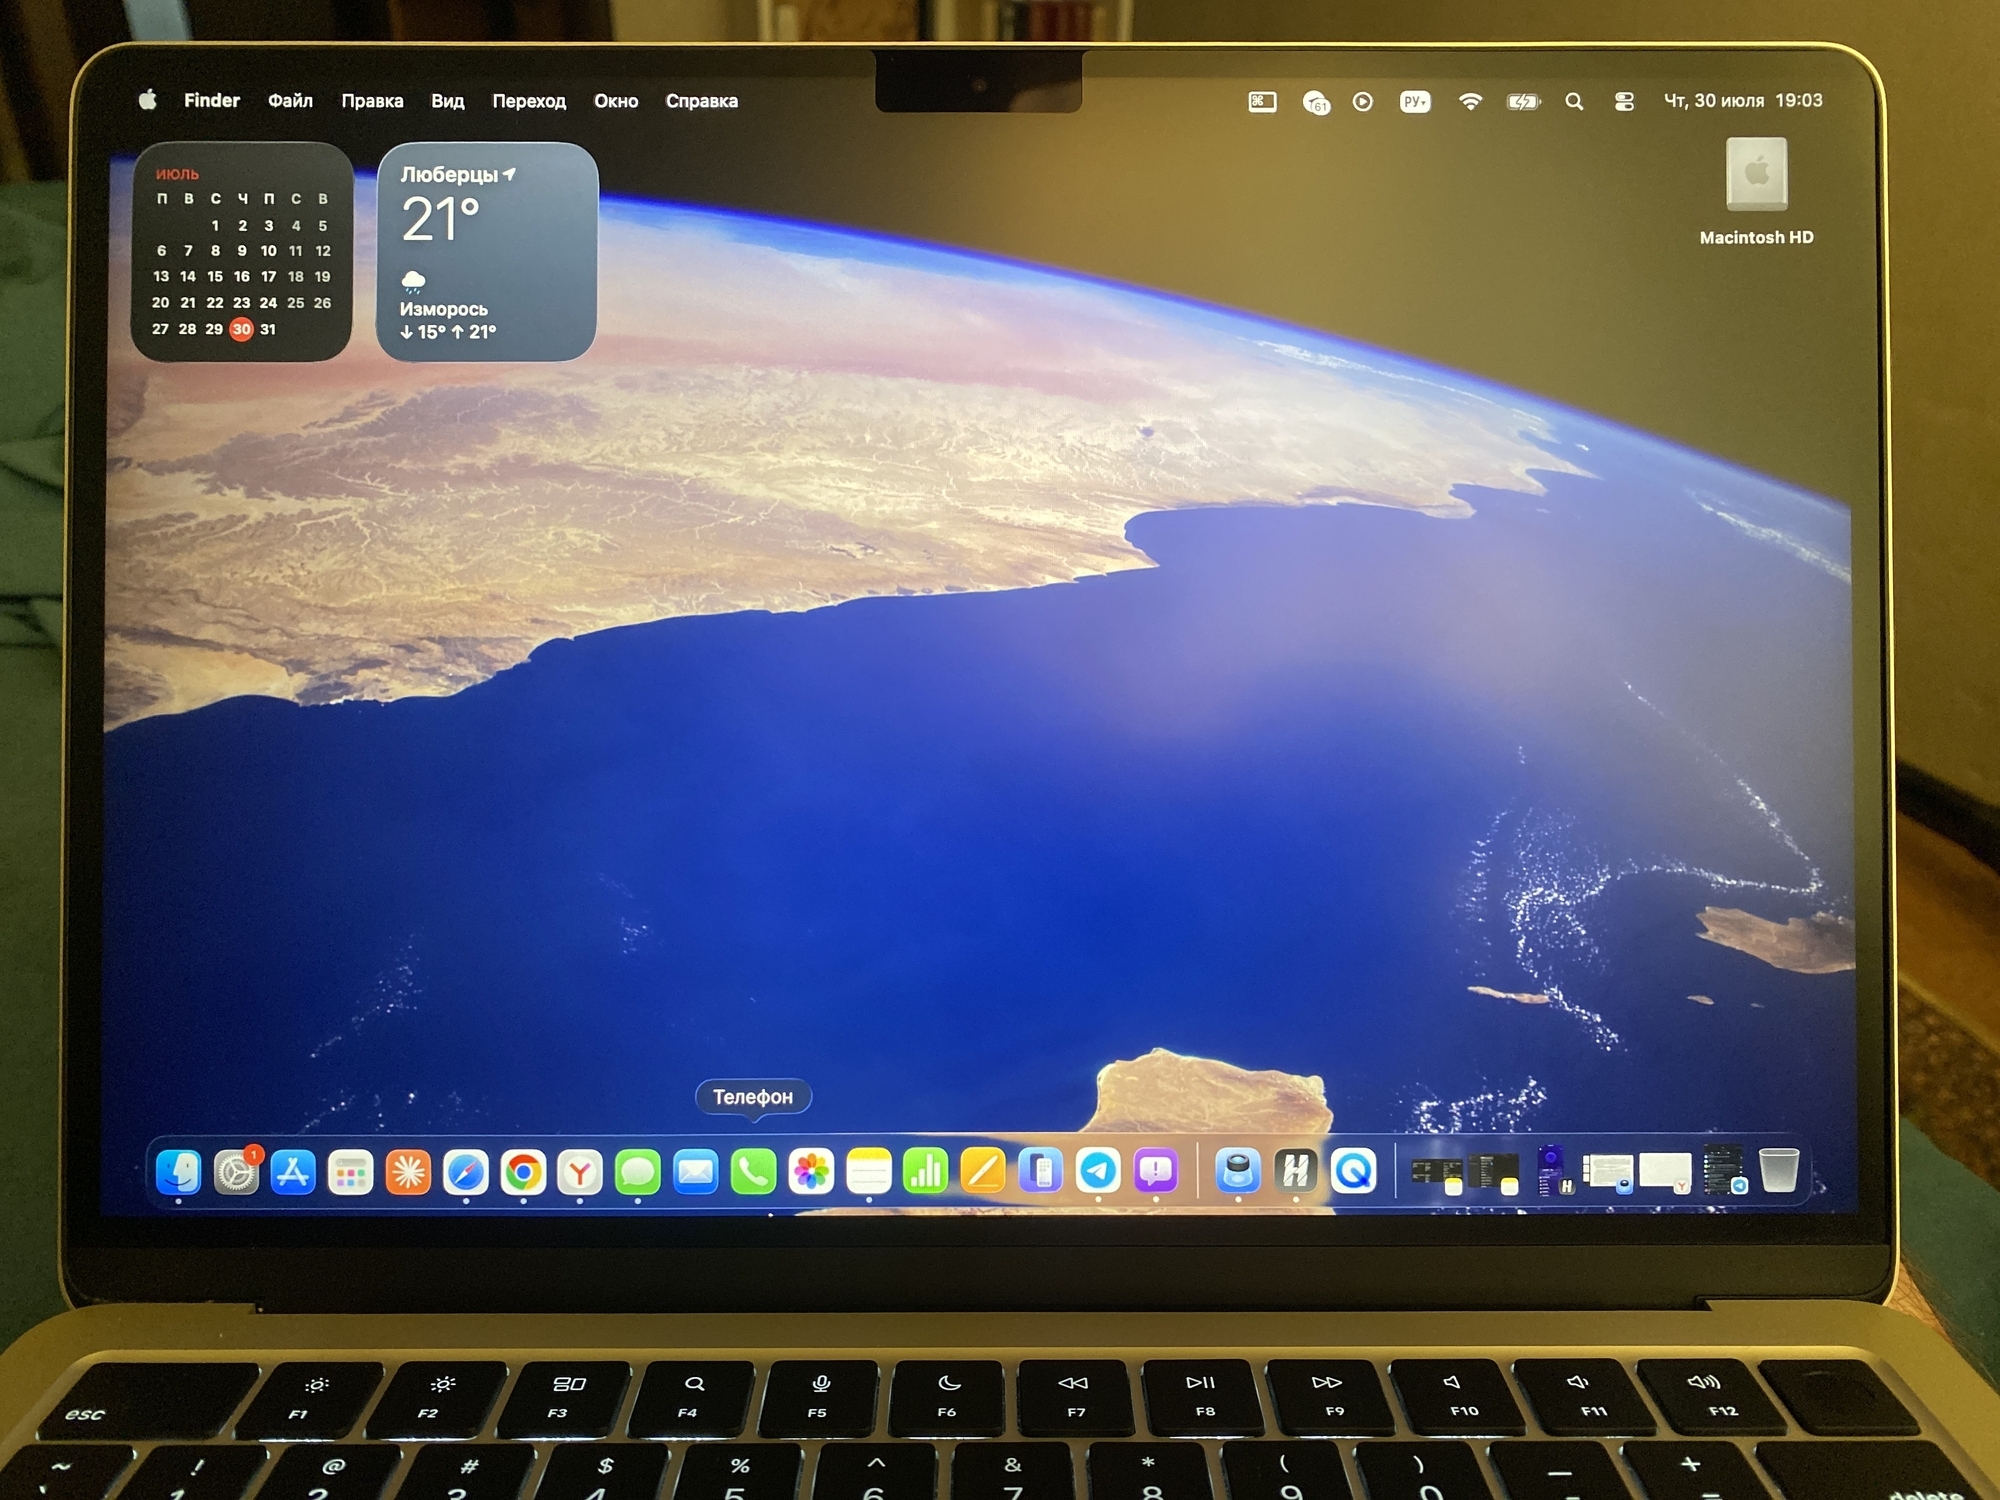Viewport: 2000px width, 1500px height.
Task: Launch Numbers chart icon in Dock
Action: pos(926,1171)
